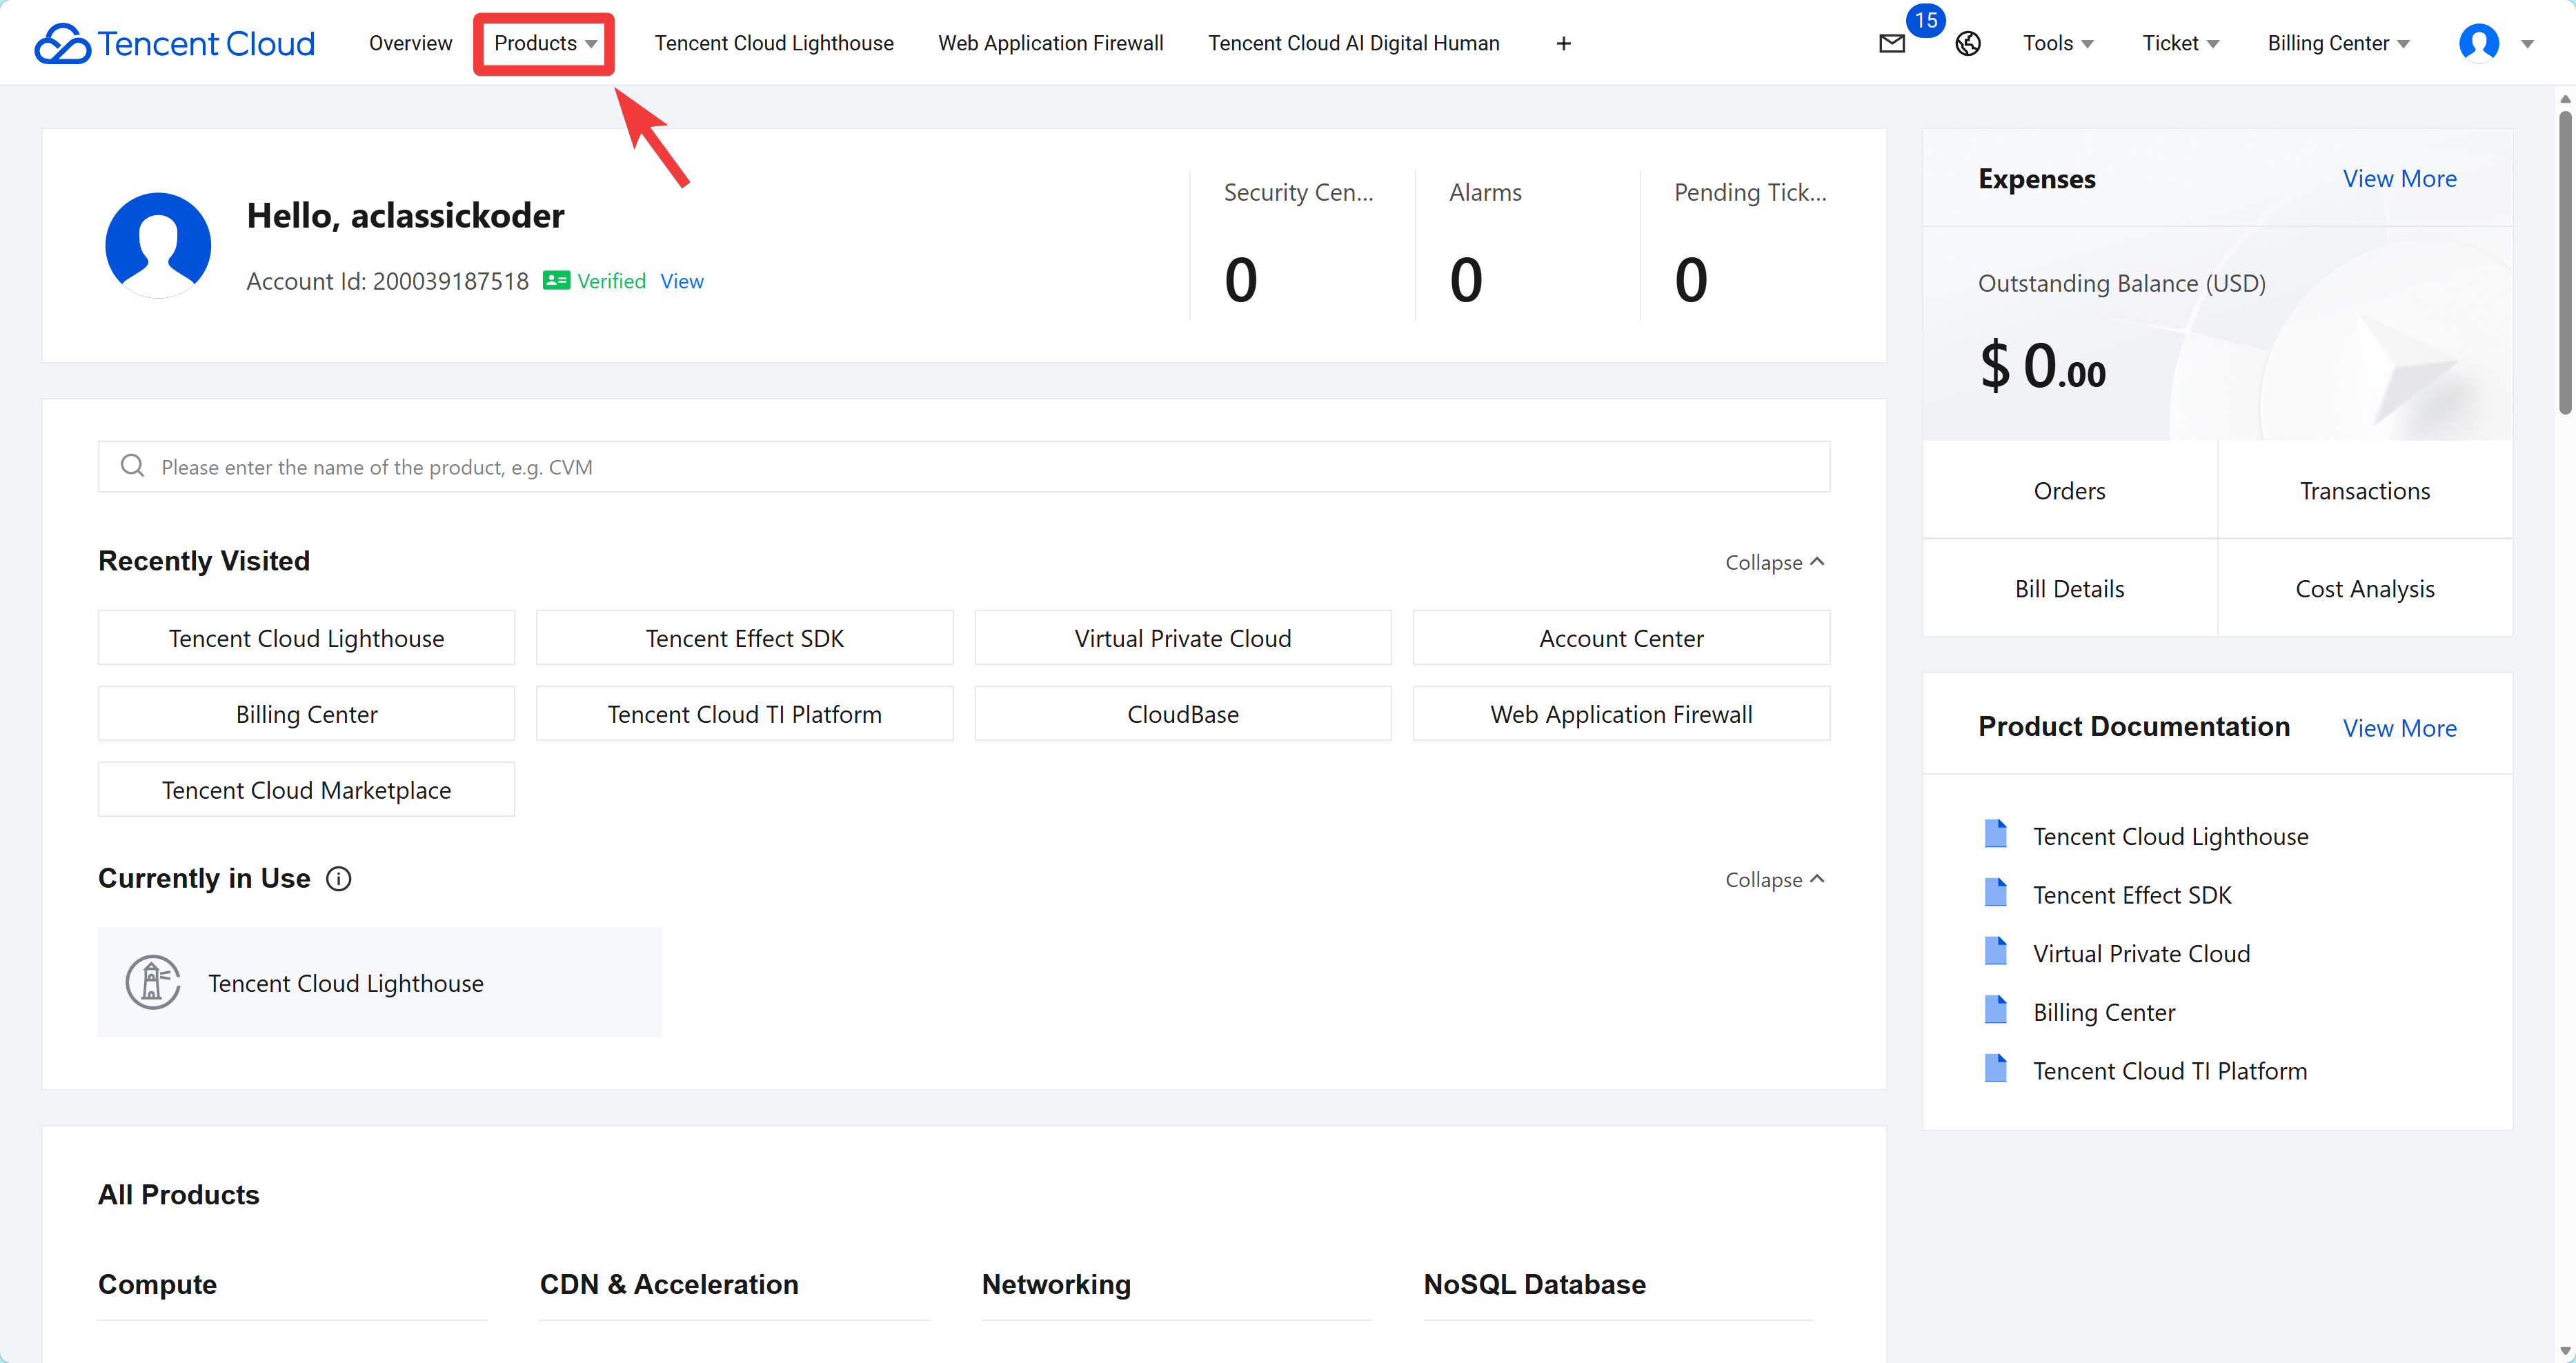This screenshot has height=1363, width=2576.
Task: Click the Outstanding Balance amount $0.00
Action: pos(2042,366)
